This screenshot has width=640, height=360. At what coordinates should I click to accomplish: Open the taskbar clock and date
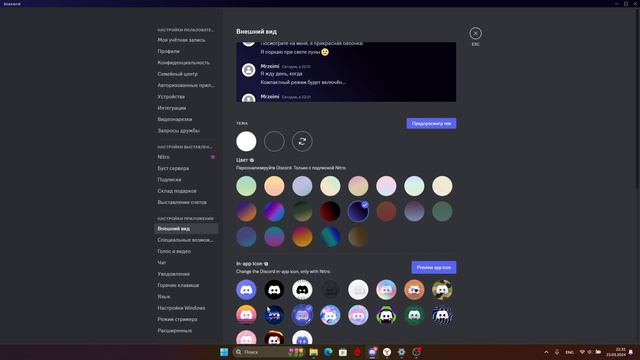coord(616,352)
